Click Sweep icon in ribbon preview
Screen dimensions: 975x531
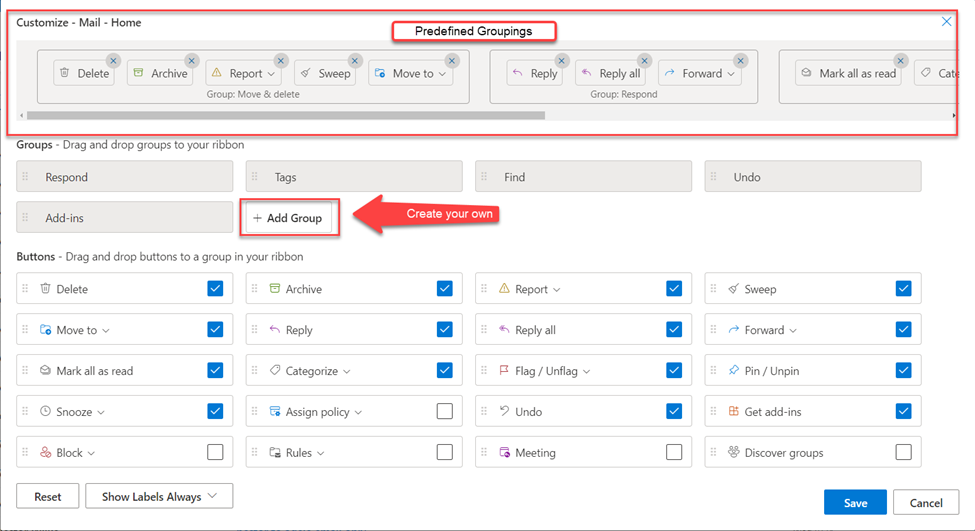pos(305,73)
